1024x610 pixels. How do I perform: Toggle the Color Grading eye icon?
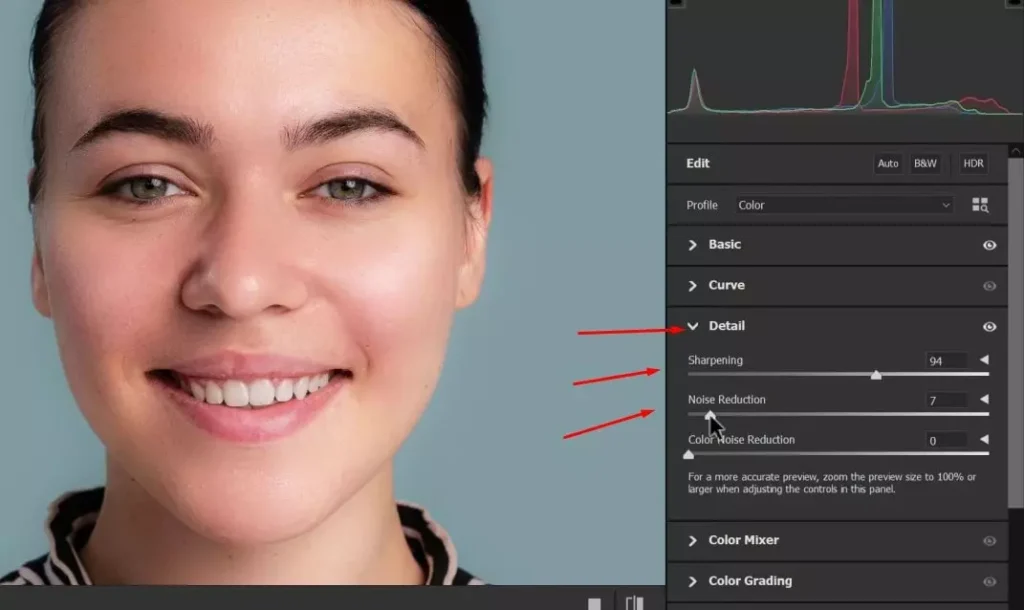click(989, 581)
